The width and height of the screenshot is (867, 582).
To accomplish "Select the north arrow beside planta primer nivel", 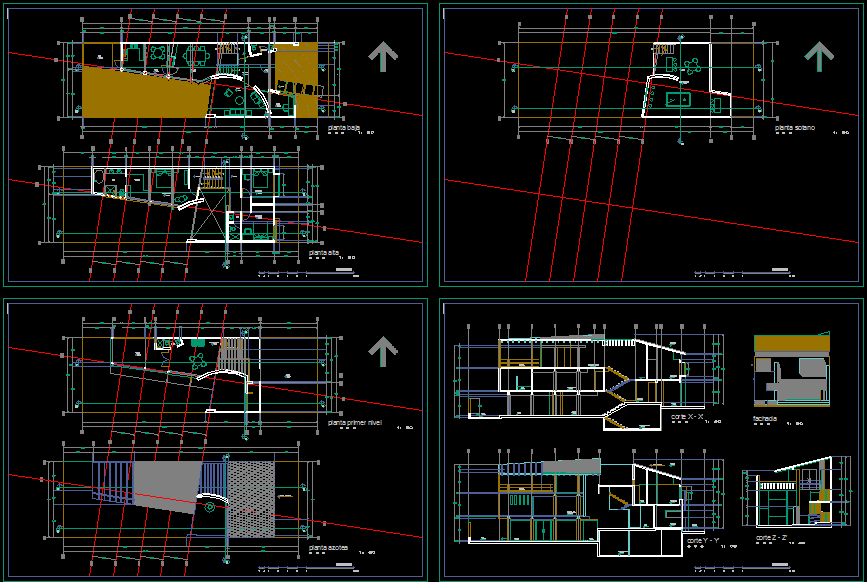I will pos(383,350).
